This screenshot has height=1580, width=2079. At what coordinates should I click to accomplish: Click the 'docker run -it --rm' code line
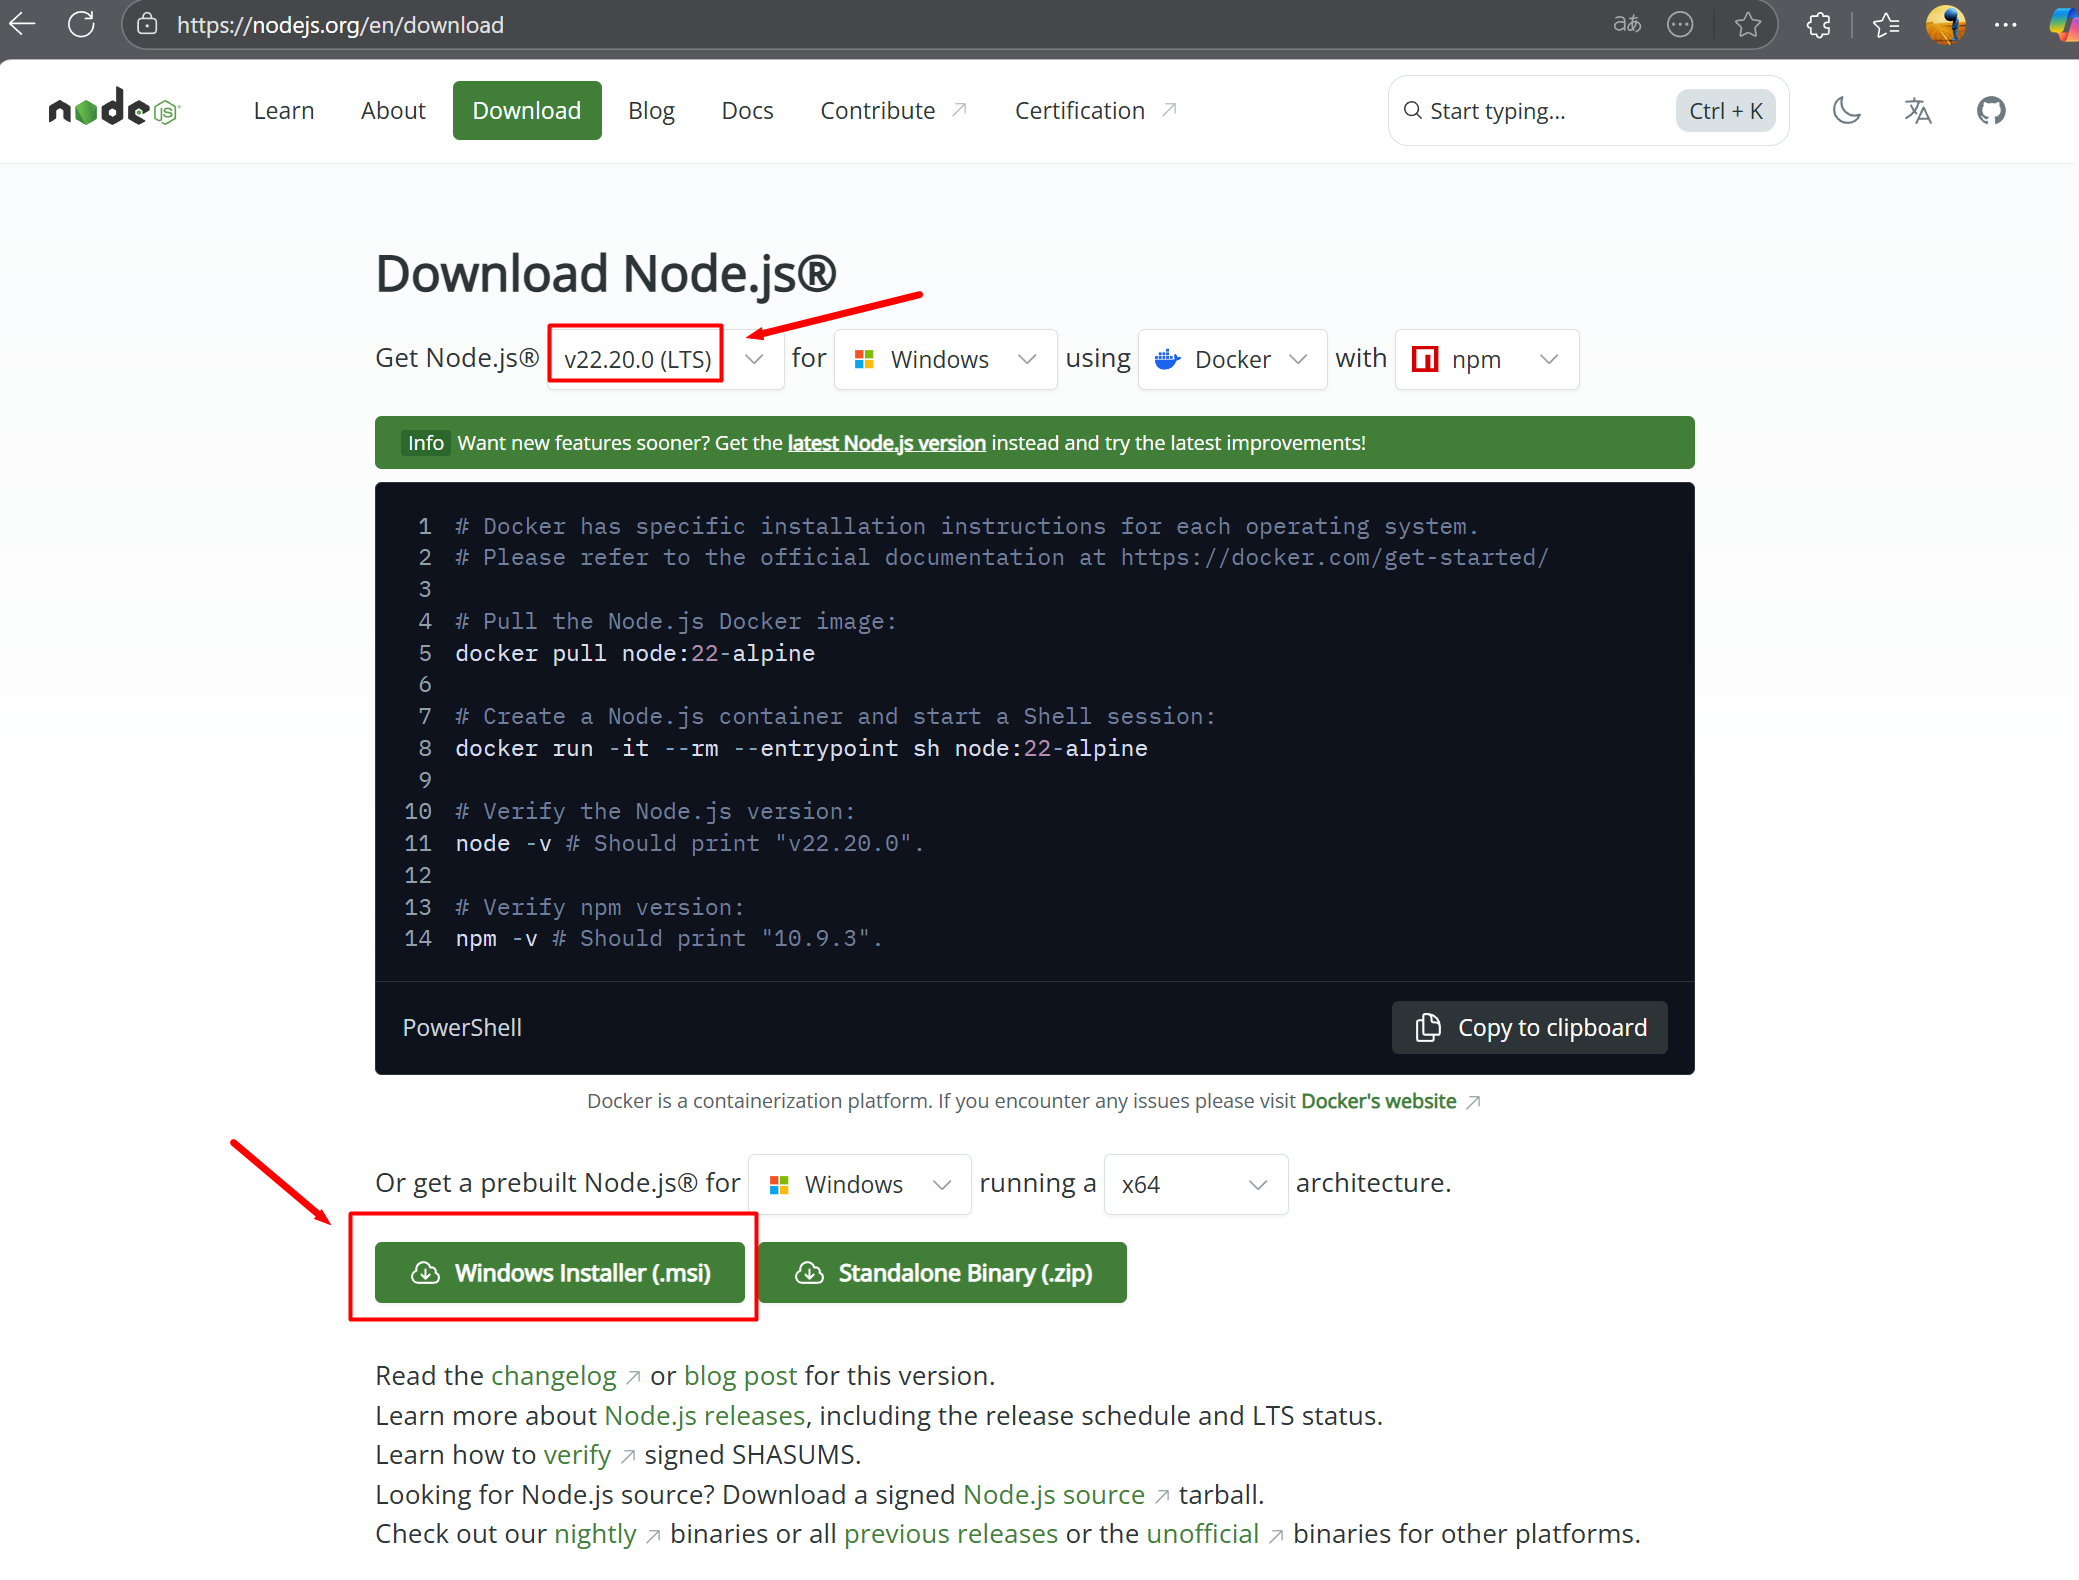[x=801, y=748]
